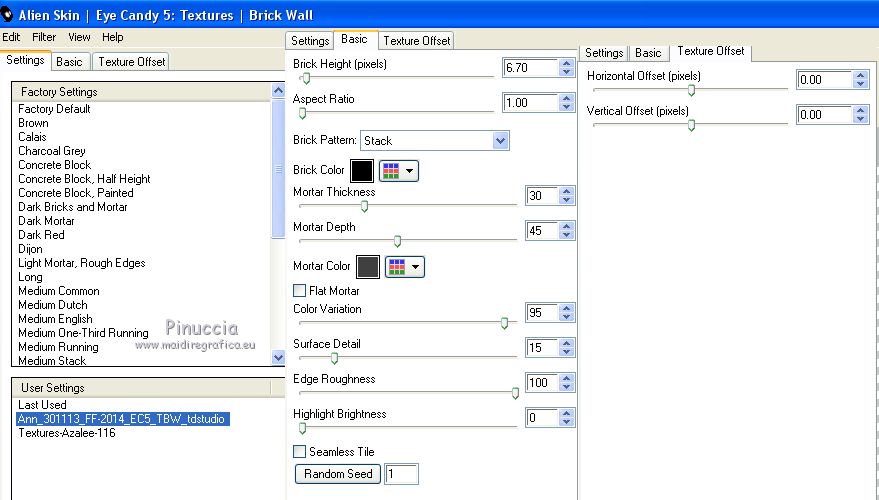
Task: Click the Vertical Offset slider handle
Action: (691, 126)
